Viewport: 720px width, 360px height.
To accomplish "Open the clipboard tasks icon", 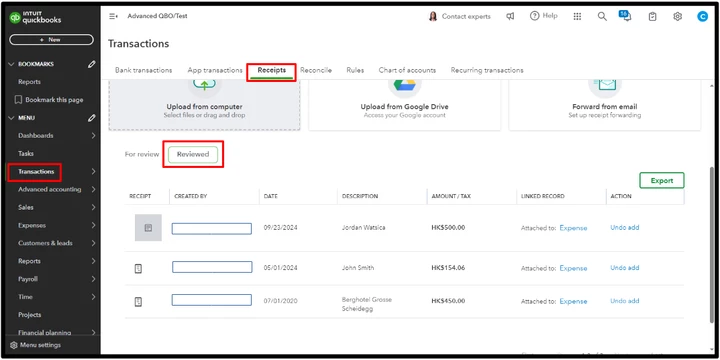I will [652, 17].
